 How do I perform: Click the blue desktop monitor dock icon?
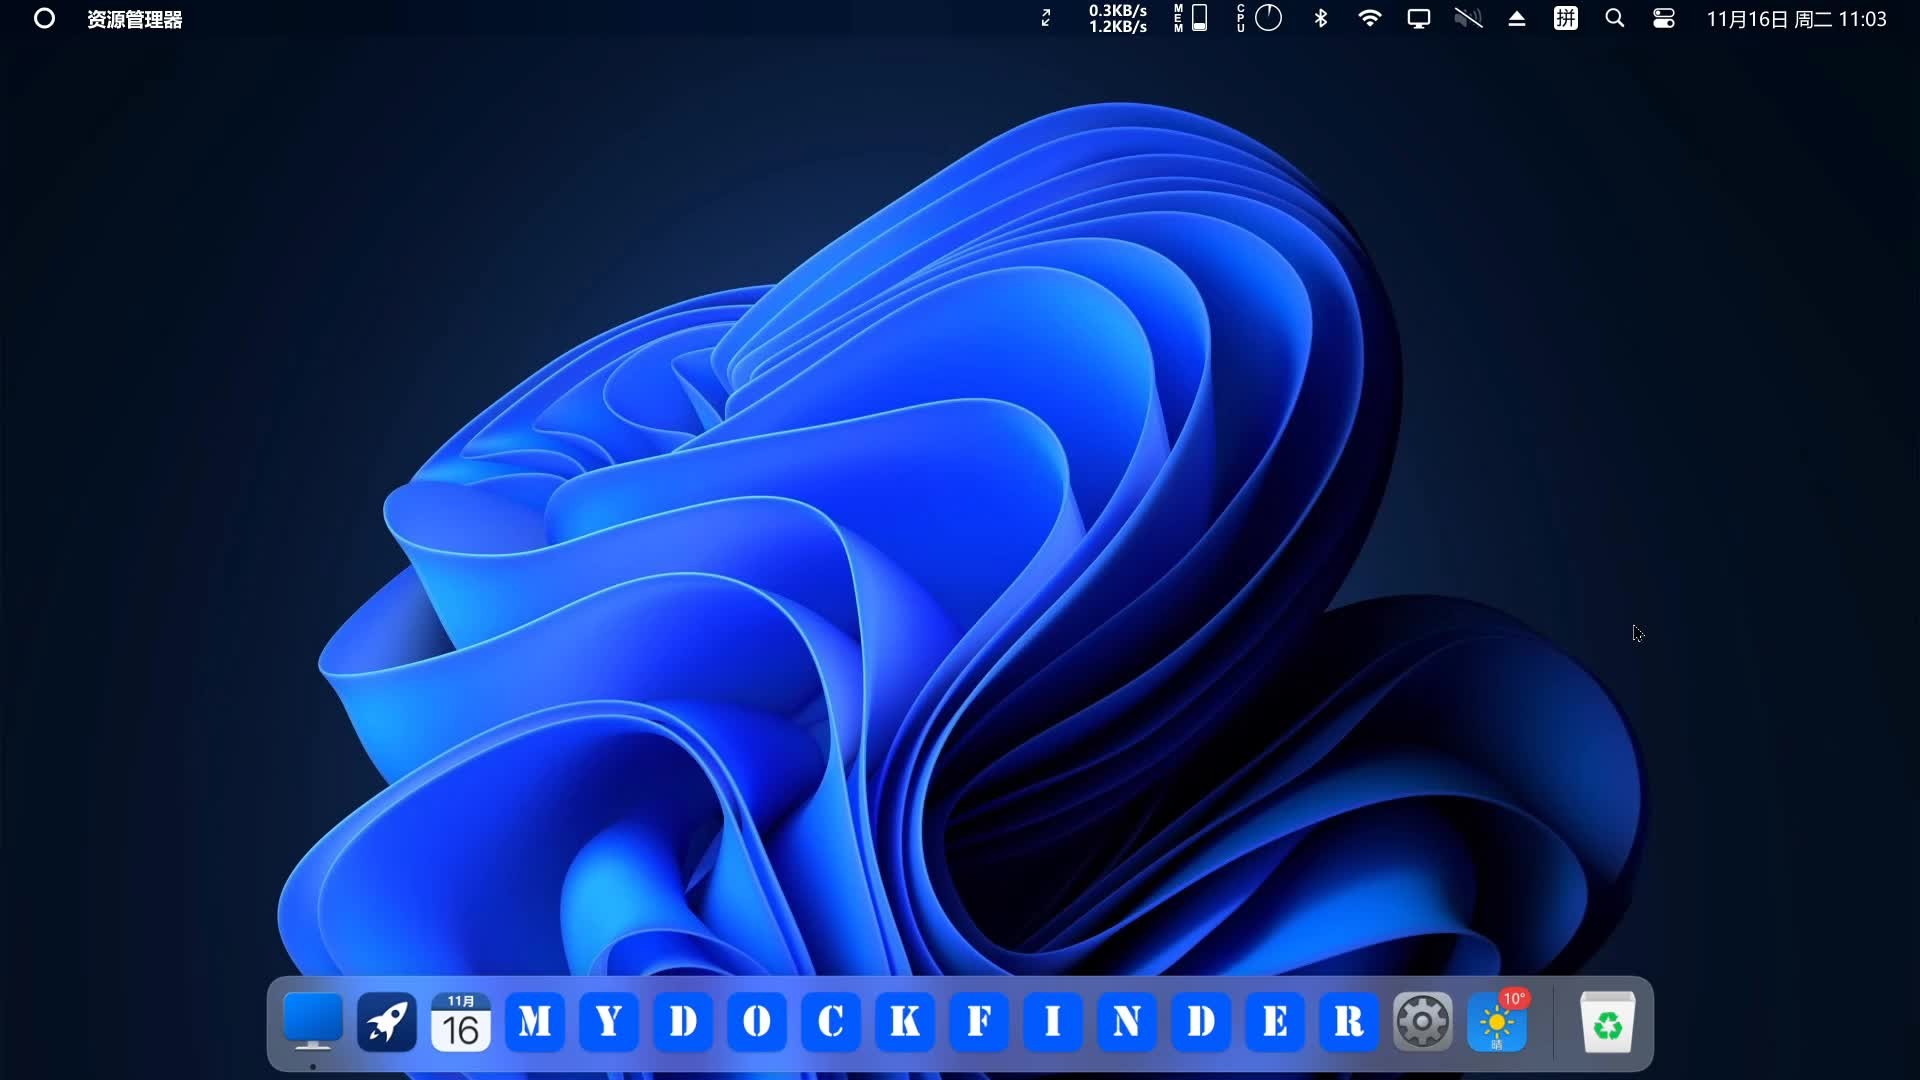tap(312, 1022)
